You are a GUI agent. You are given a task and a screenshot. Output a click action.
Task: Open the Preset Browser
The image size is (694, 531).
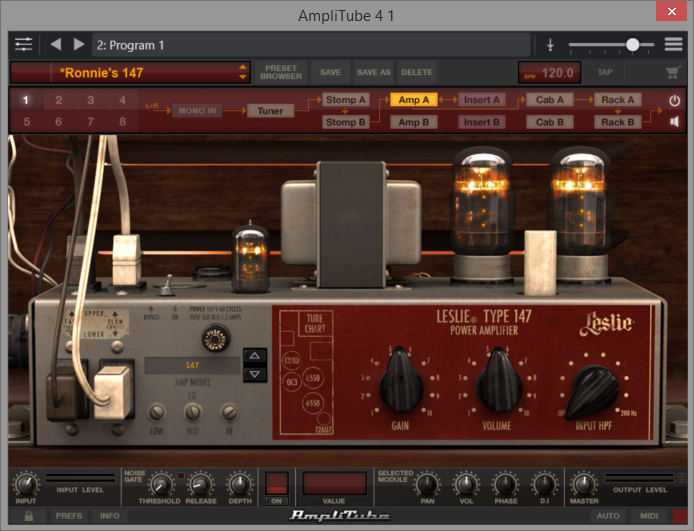point(281,72)
